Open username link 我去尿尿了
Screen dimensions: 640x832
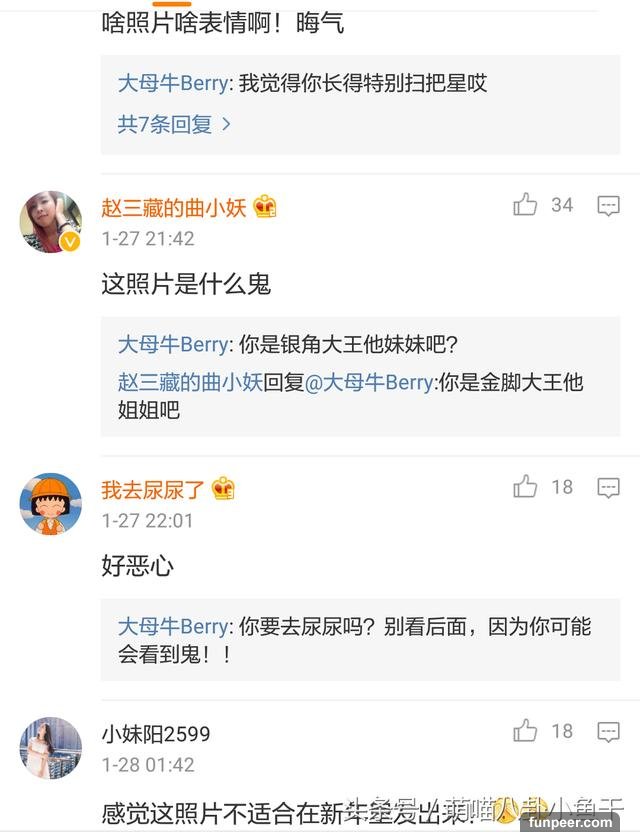tap(153, 489)
